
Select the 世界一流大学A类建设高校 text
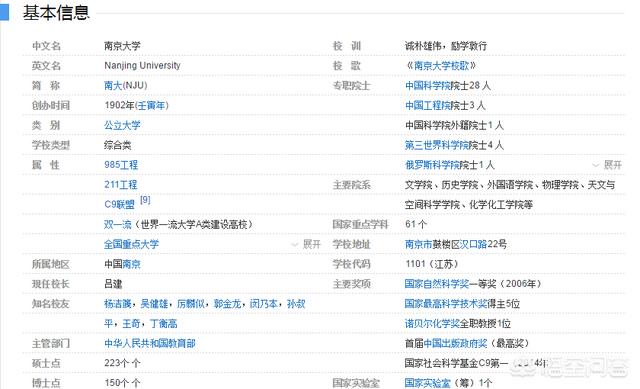(x=194, y=225)
